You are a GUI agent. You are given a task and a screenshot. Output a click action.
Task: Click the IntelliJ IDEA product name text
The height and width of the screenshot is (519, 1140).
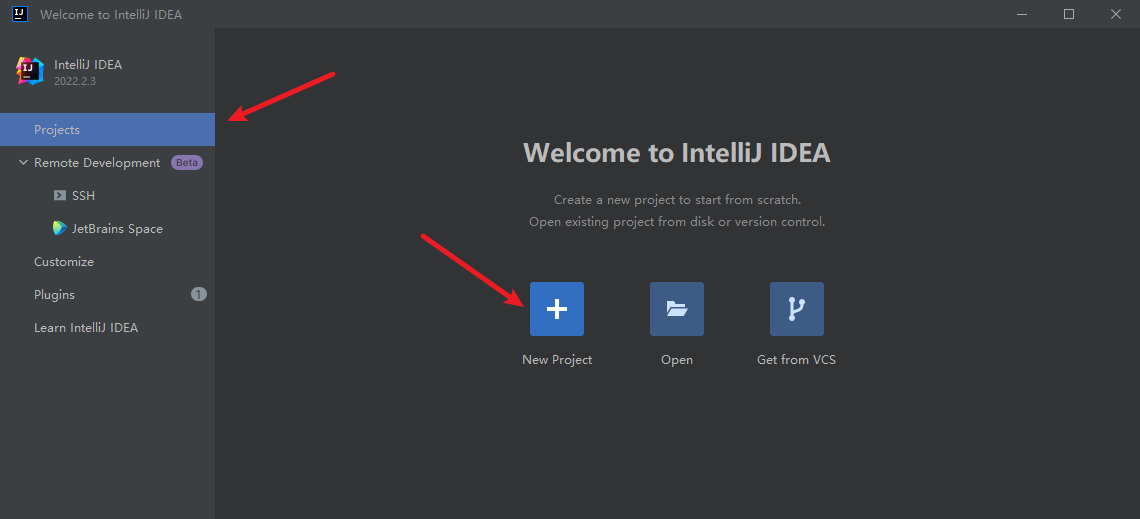click(x=88, y=65)
